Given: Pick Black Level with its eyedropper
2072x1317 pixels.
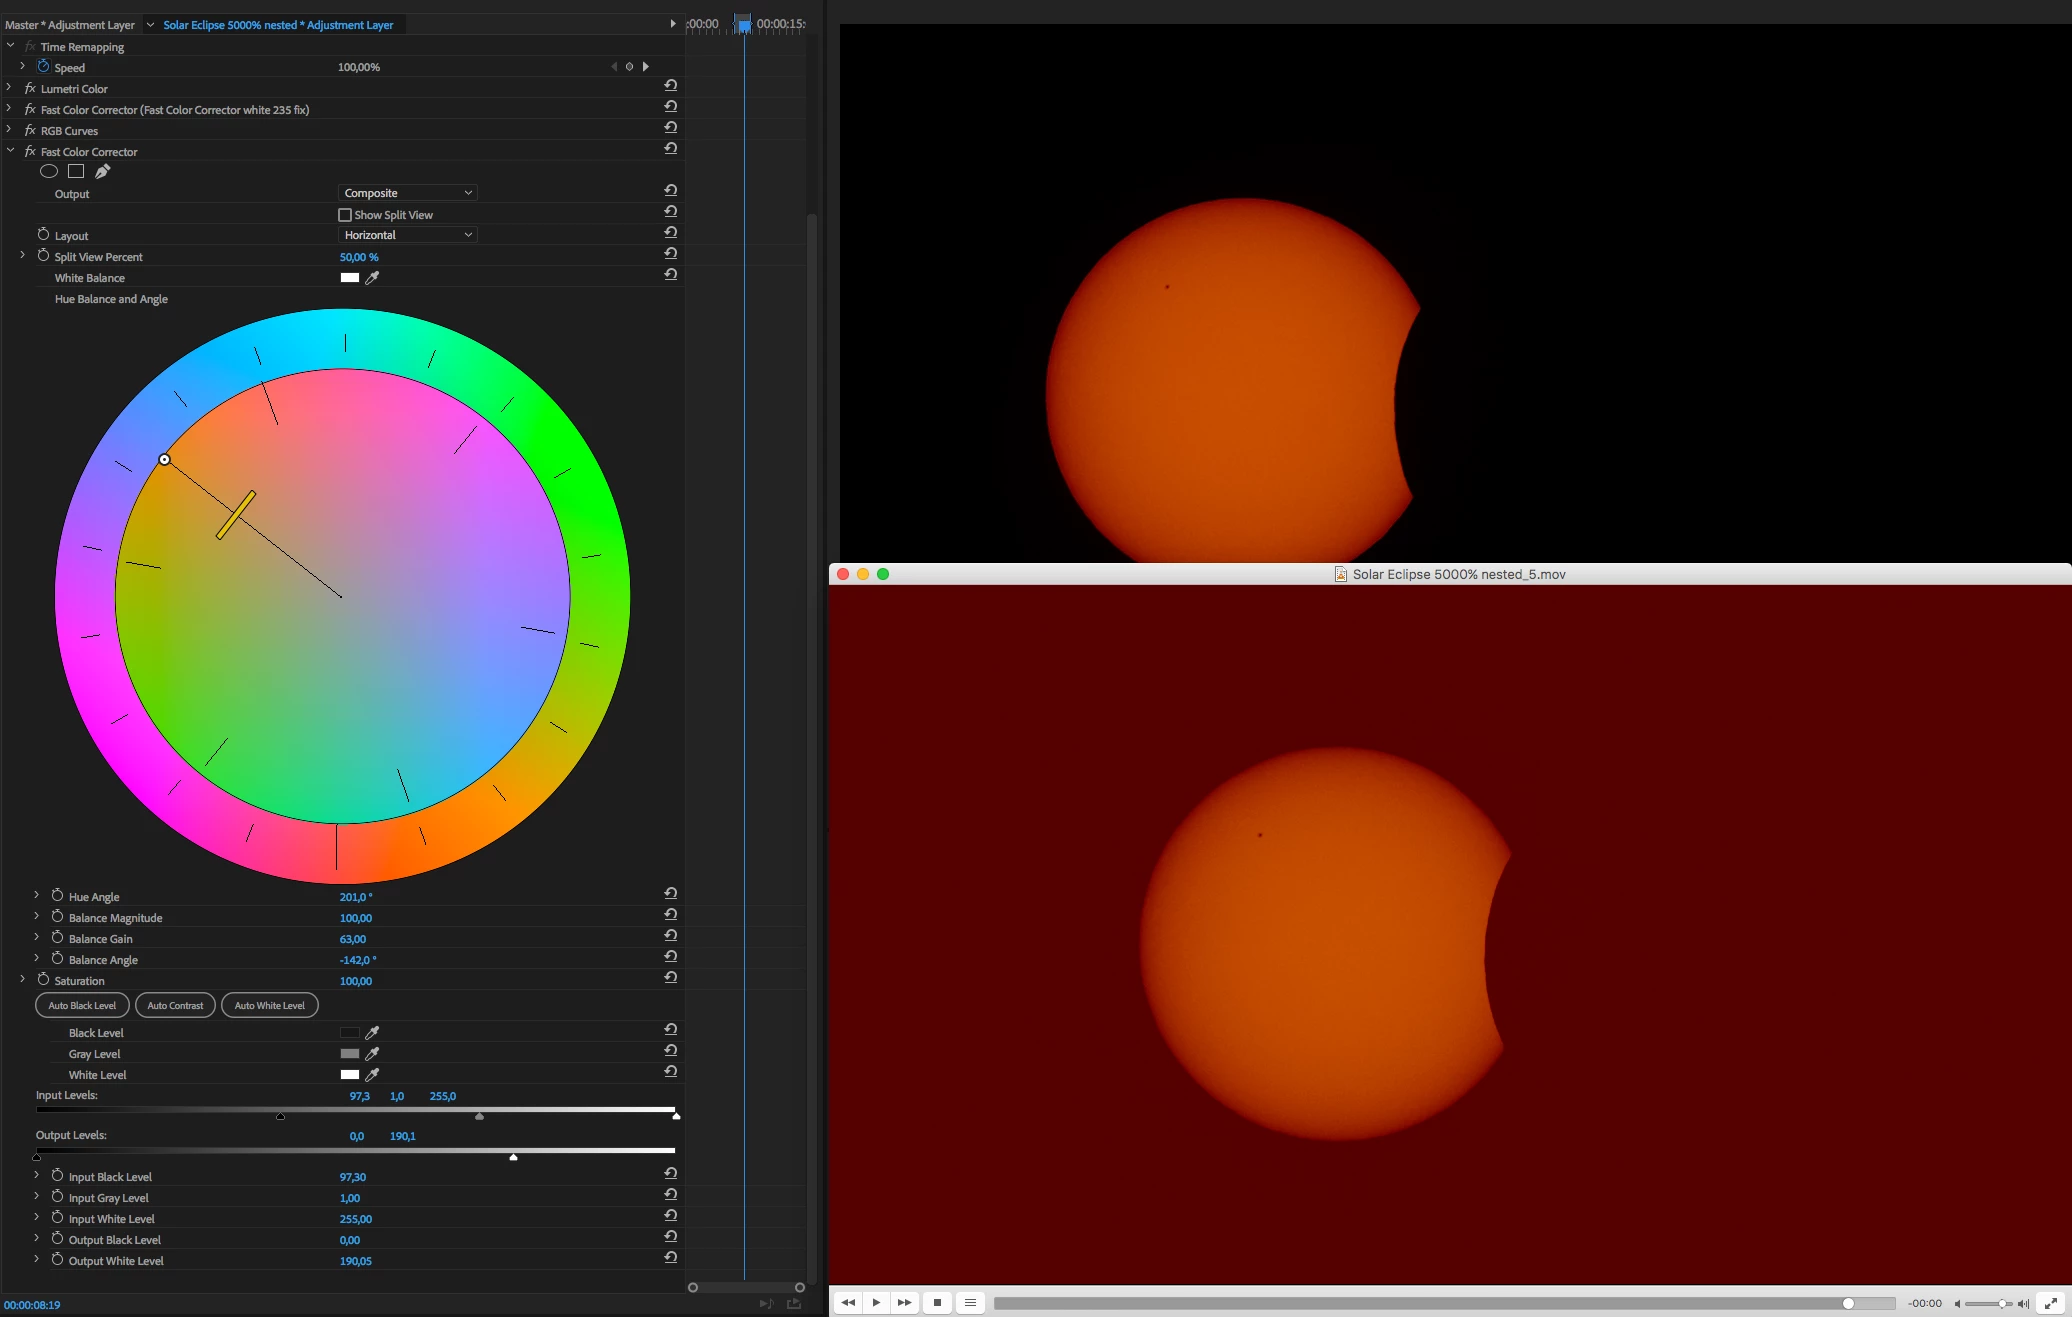Looking at the screenshot, I should 372,1033.
